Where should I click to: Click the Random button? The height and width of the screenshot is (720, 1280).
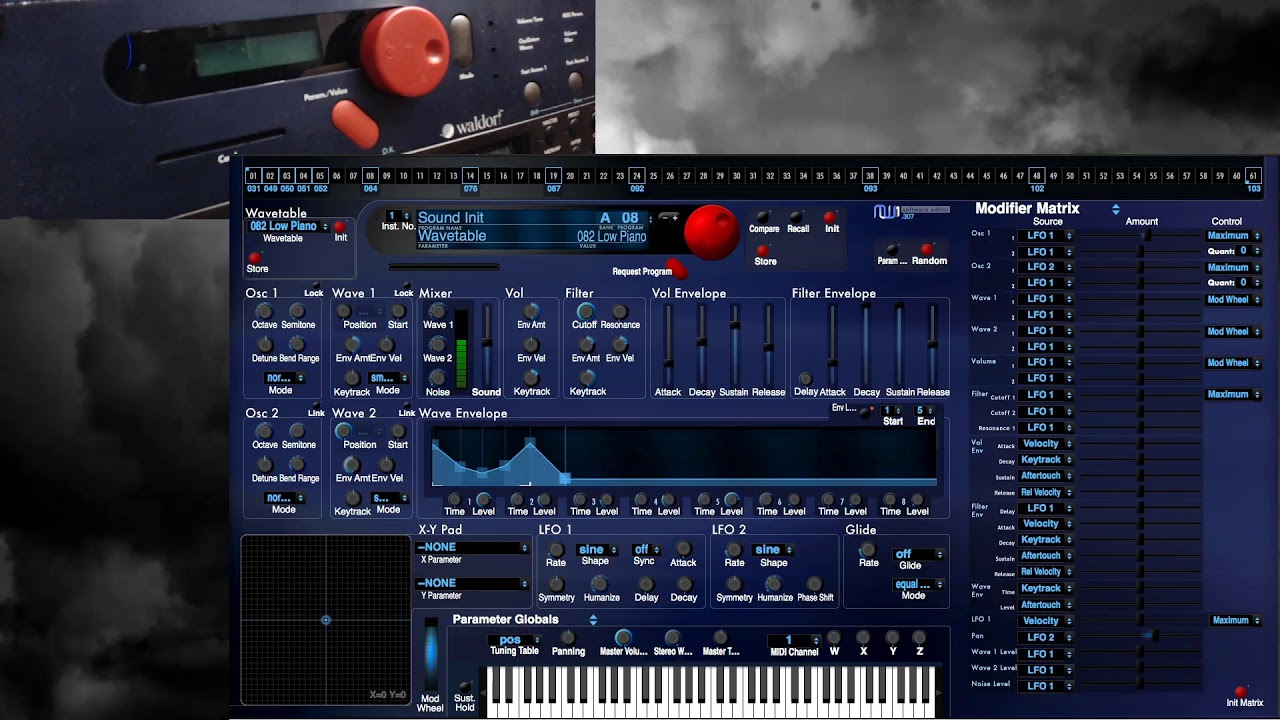point(927,249)
